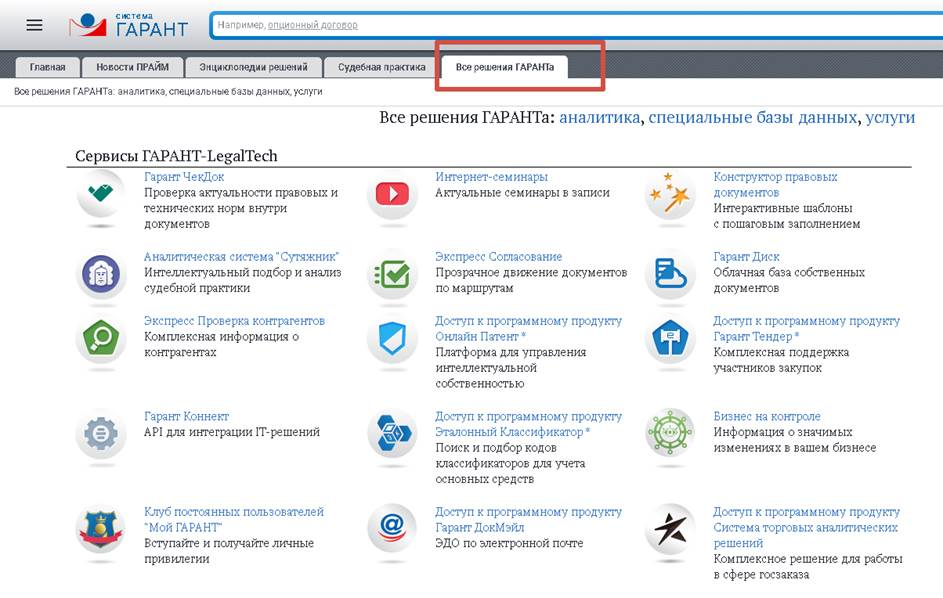
Task: Click text "ЭДО по электронной почте"
Action: [509, 543]
